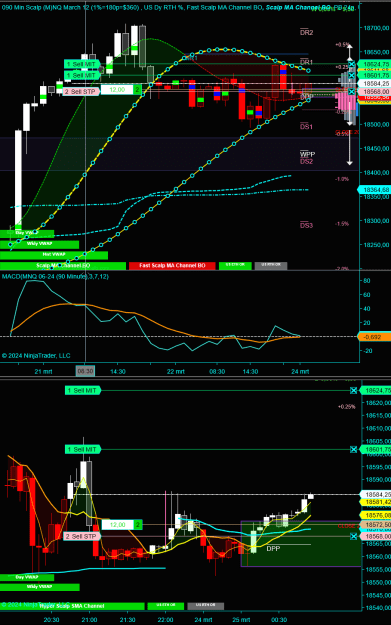Toggle gray status button in bottom chart
391x625 pixels.
[206, 606]
